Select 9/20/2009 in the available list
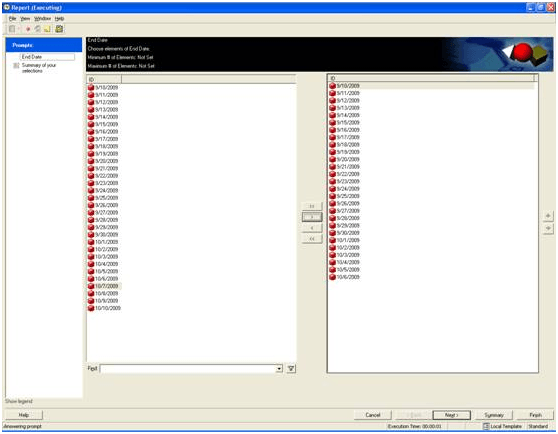Screen dimensions: 558x434 (106, 161)
